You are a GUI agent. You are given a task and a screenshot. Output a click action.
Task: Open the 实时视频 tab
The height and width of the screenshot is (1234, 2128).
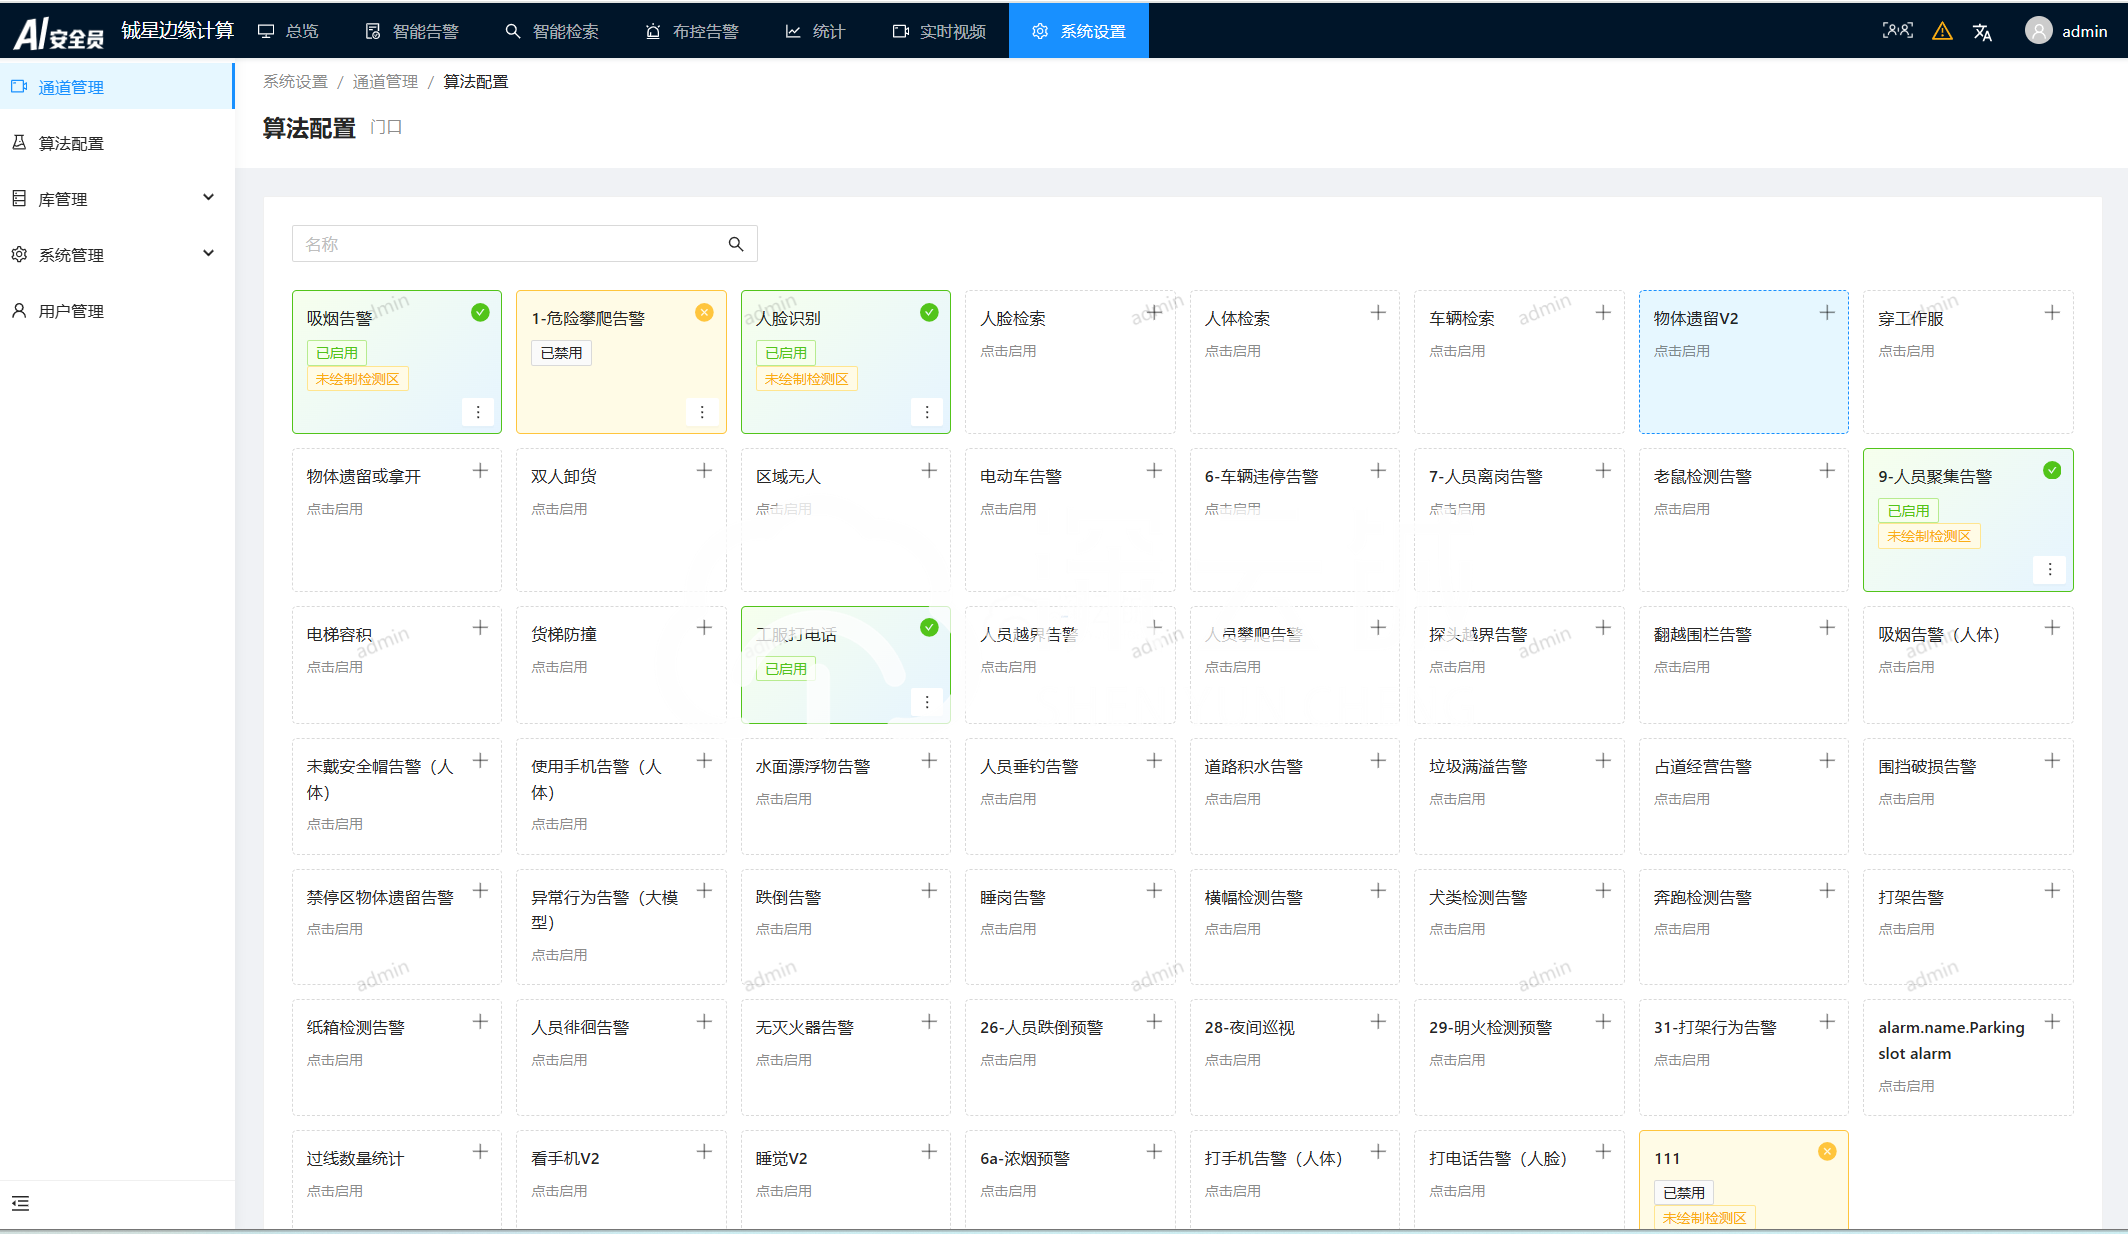click(939, 31)
